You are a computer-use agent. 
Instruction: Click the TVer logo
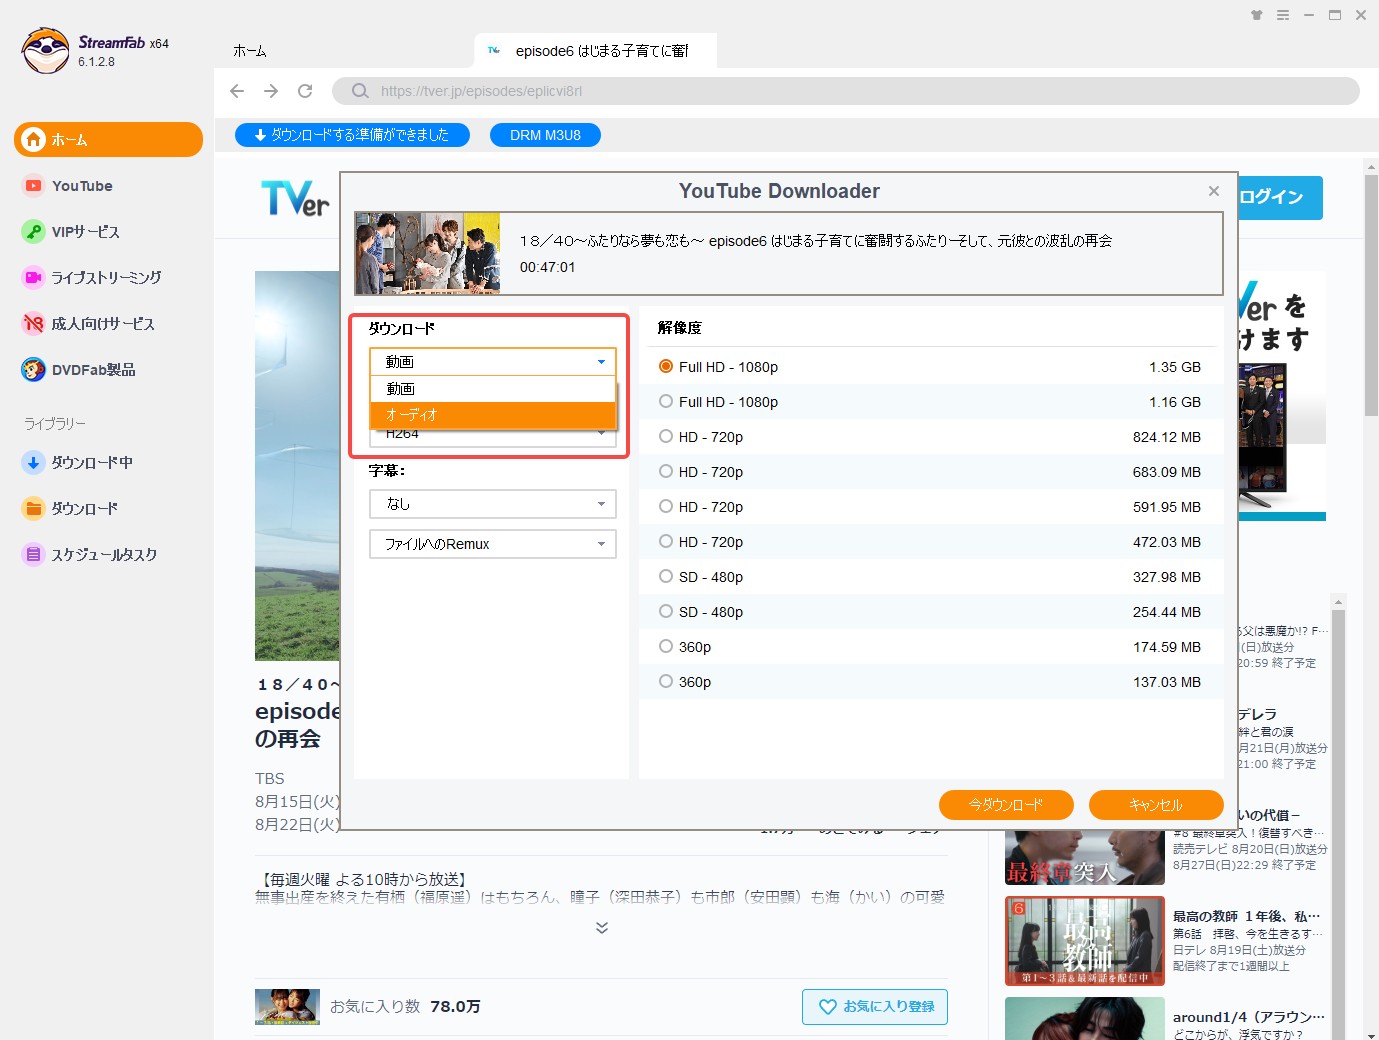click(x=295, y=198)
